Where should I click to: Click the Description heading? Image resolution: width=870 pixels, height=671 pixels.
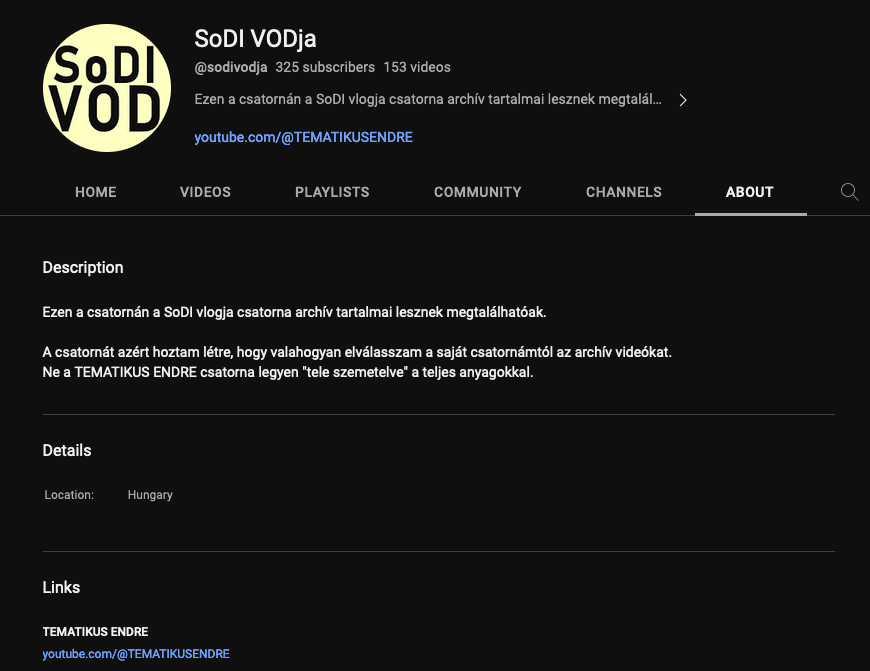(83, 268)
